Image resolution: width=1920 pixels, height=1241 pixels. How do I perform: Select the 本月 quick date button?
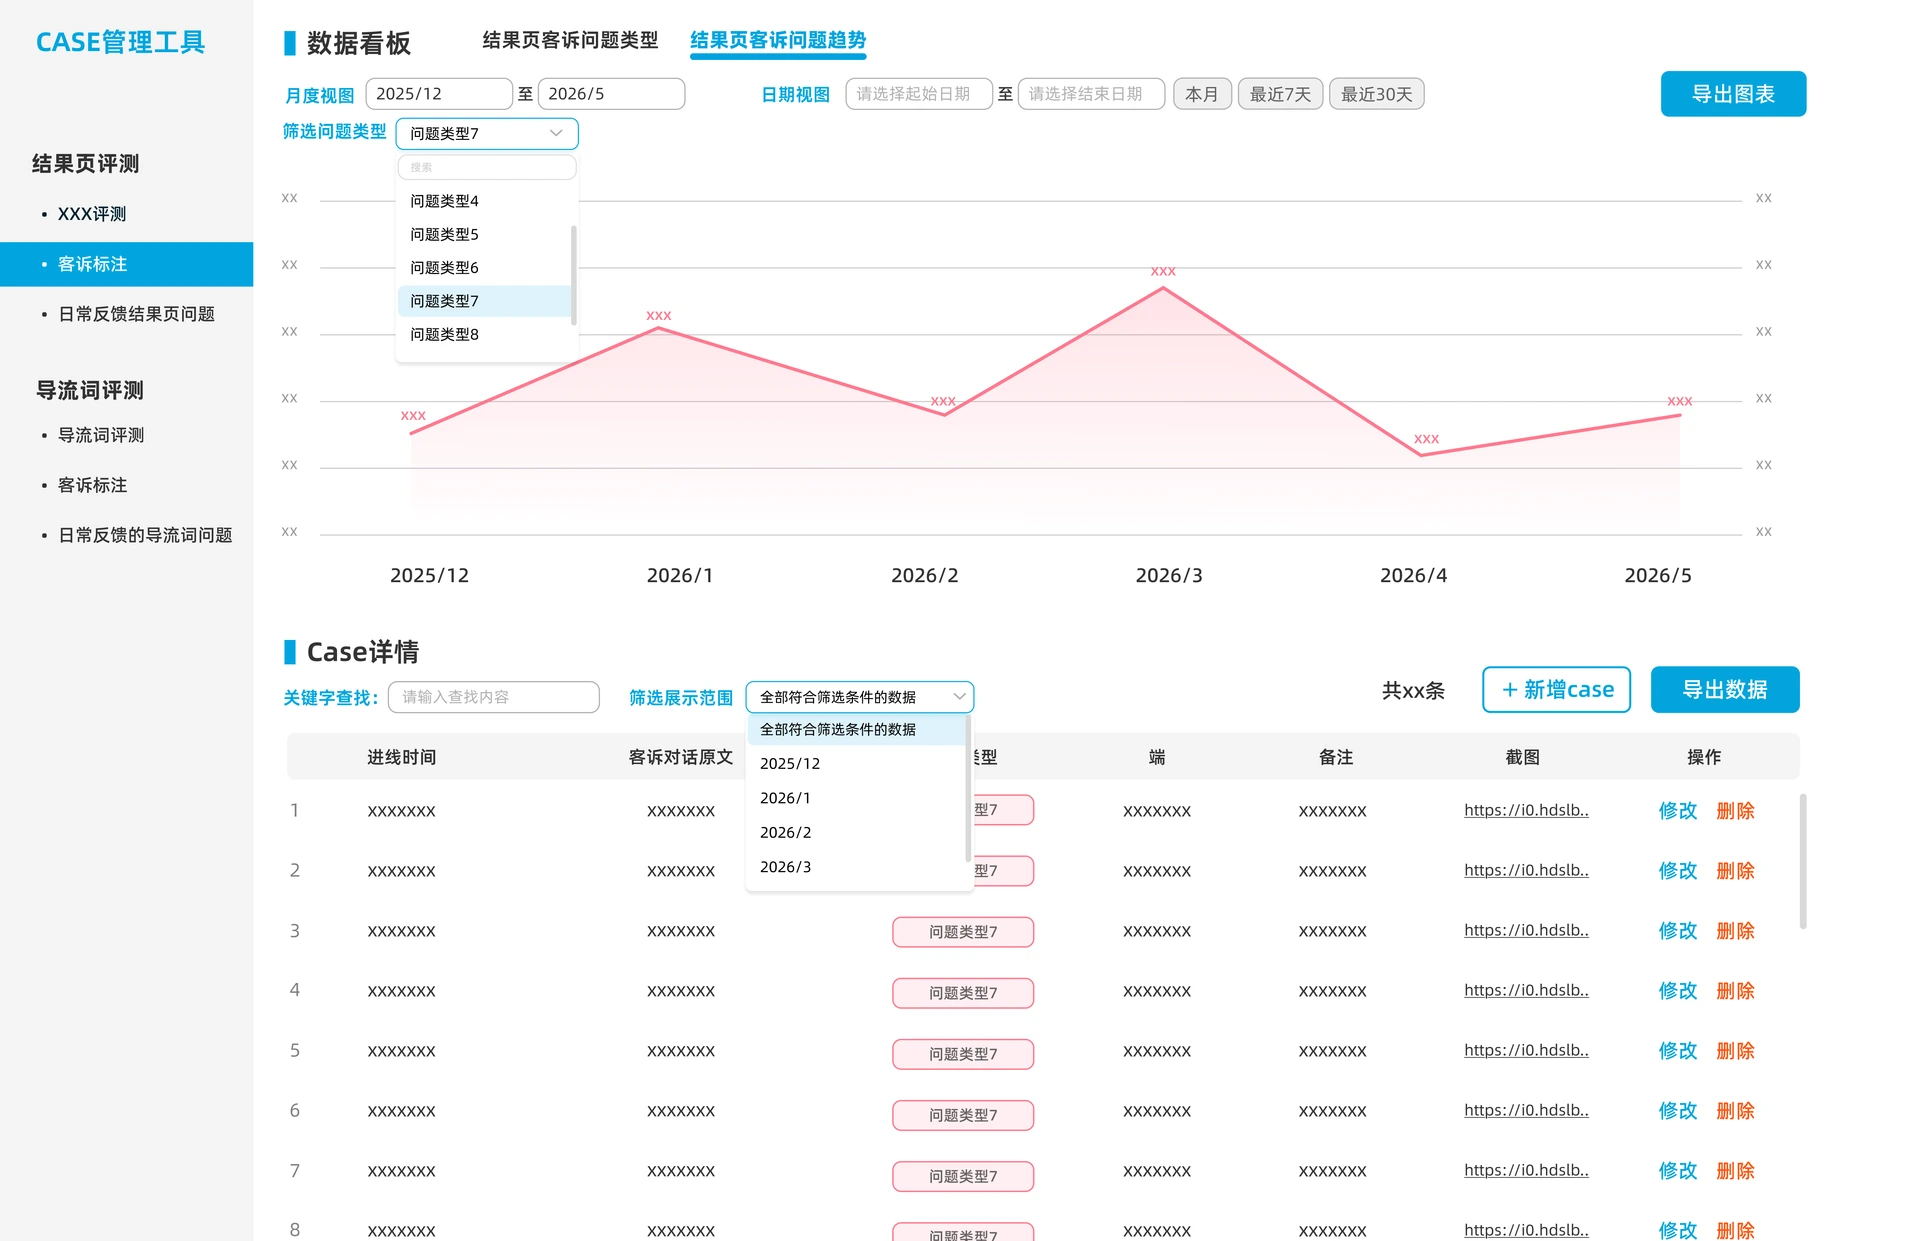click(1202, 94)
